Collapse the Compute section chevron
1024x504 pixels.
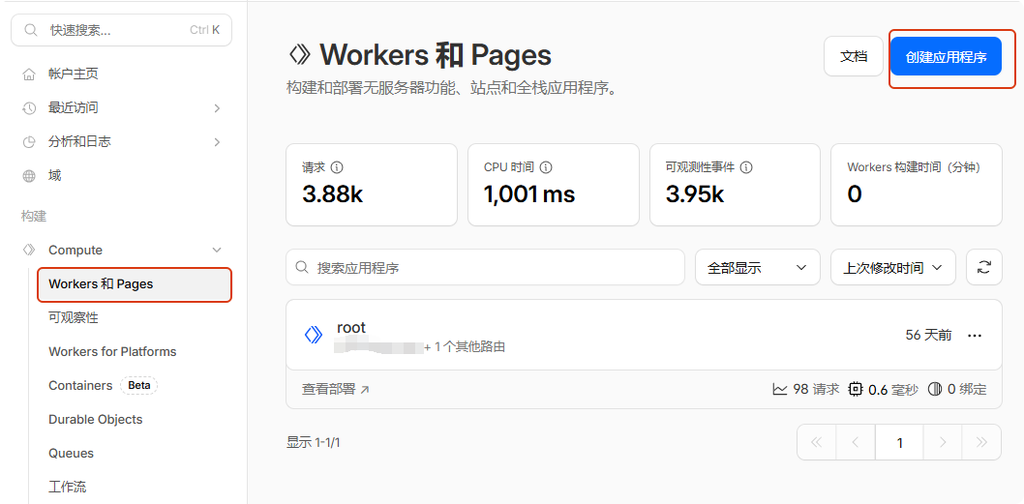[217, 250]
